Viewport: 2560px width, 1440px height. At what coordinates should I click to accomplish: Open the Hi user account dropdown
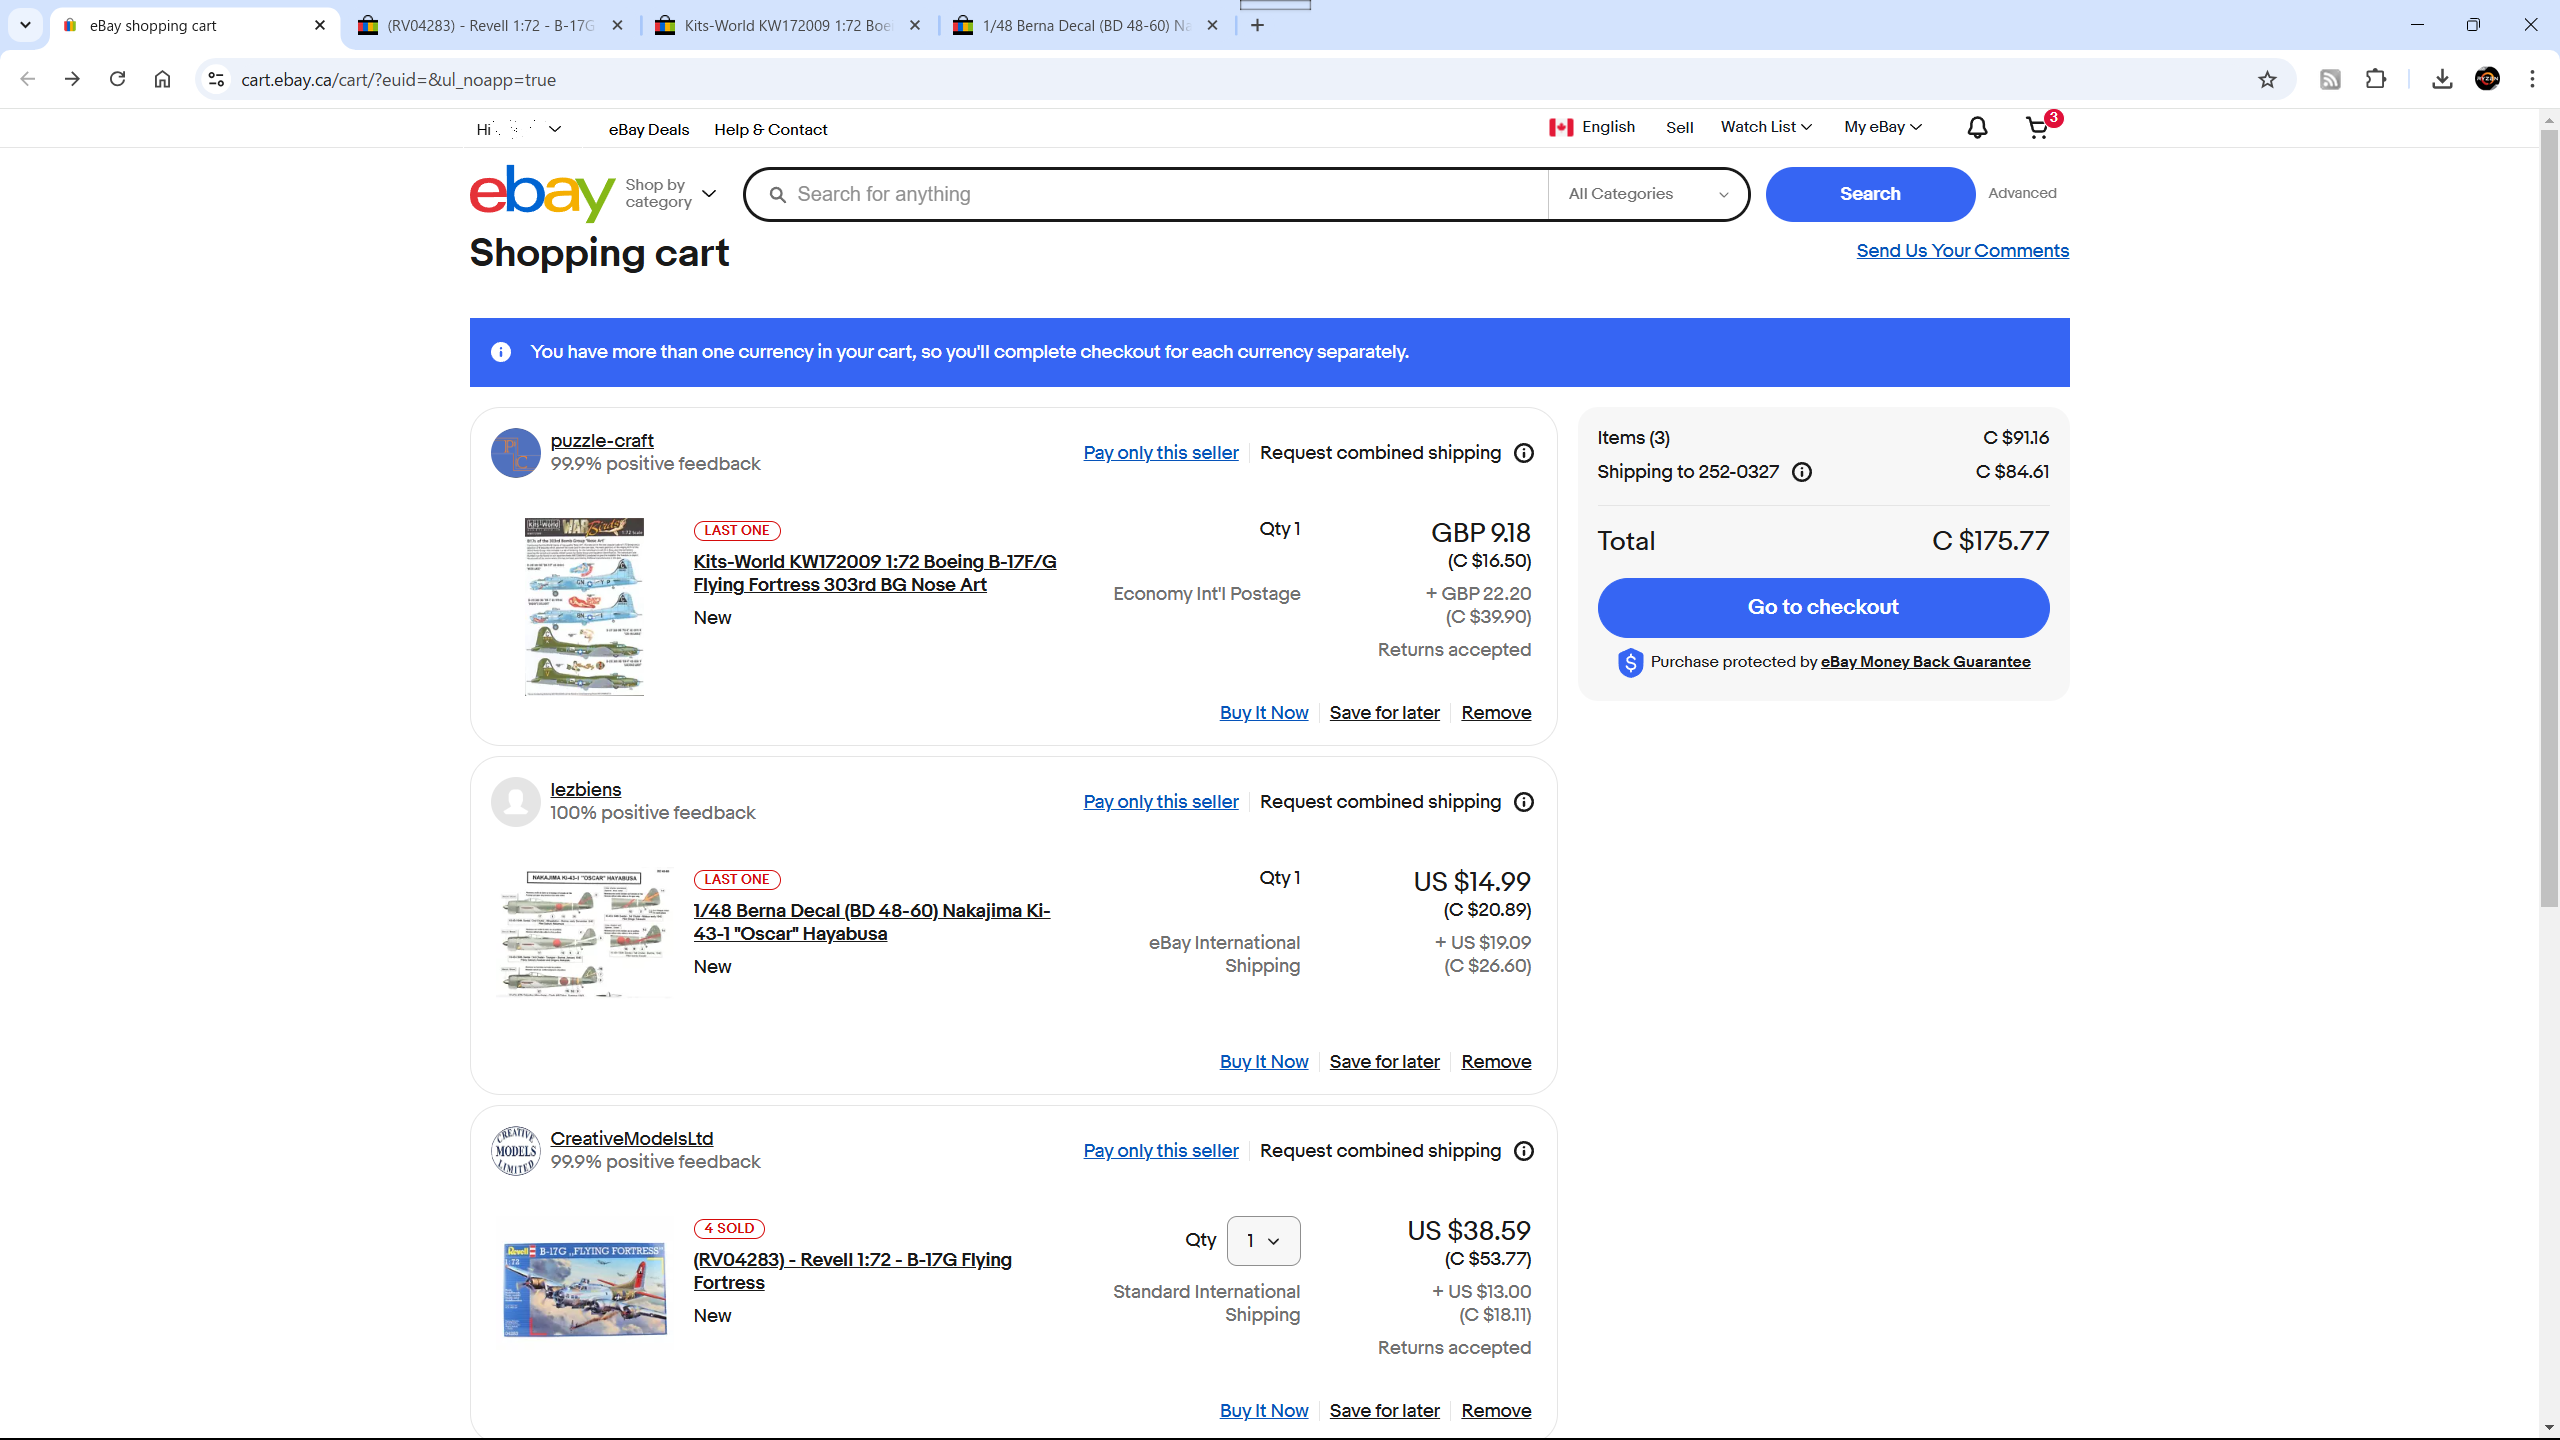point(519,129)
